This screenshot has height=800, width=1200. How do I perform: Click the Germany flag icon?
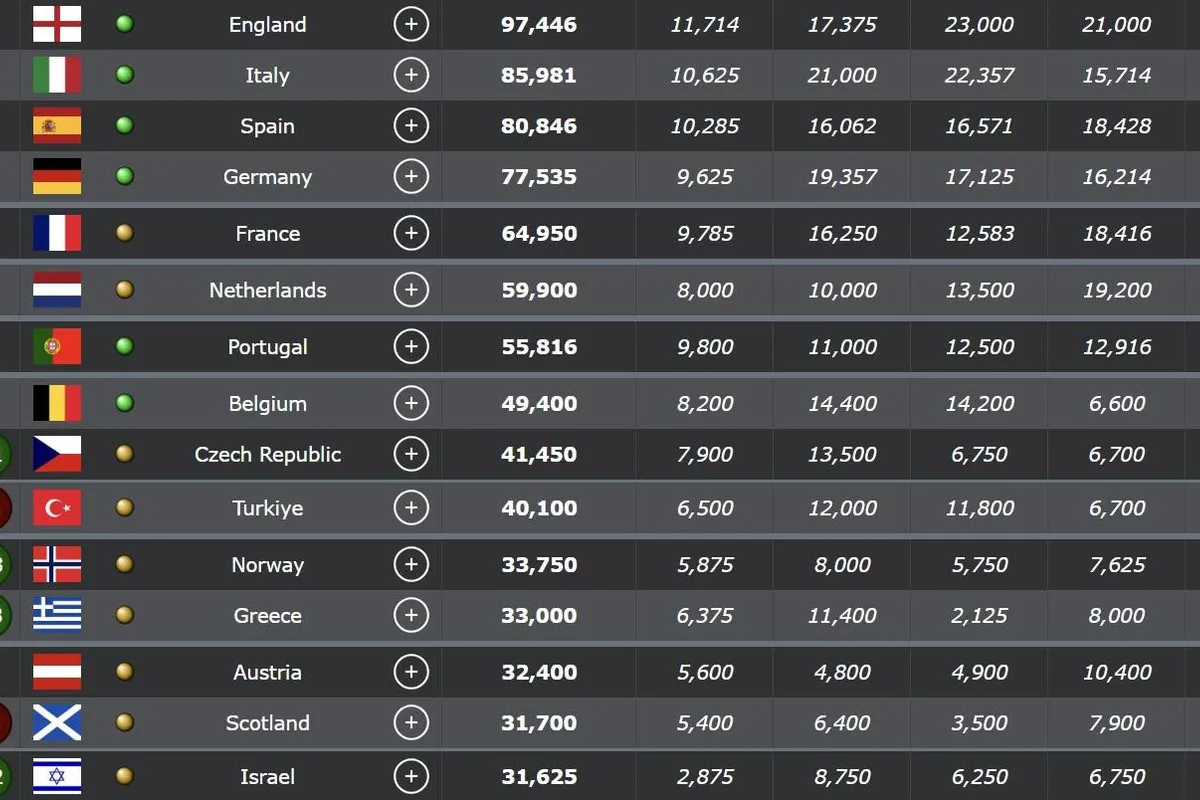pyautogui.click(x=57, y=176)
